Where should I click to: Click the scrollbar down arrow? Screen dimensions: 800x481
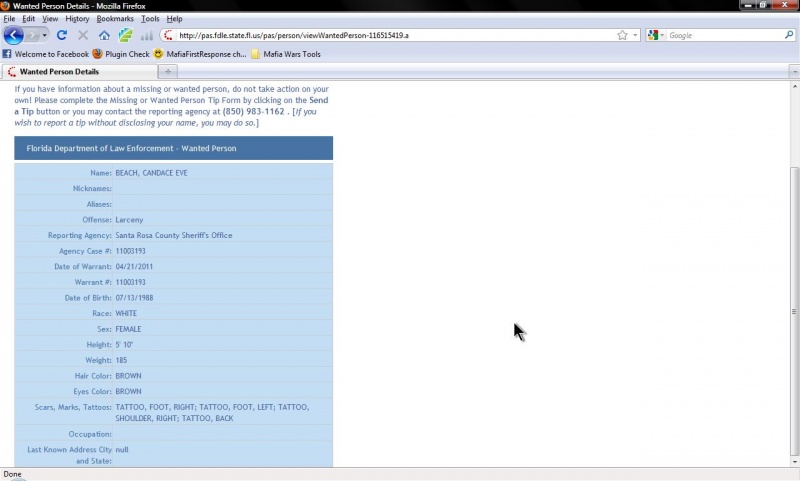tap(794, 462)
